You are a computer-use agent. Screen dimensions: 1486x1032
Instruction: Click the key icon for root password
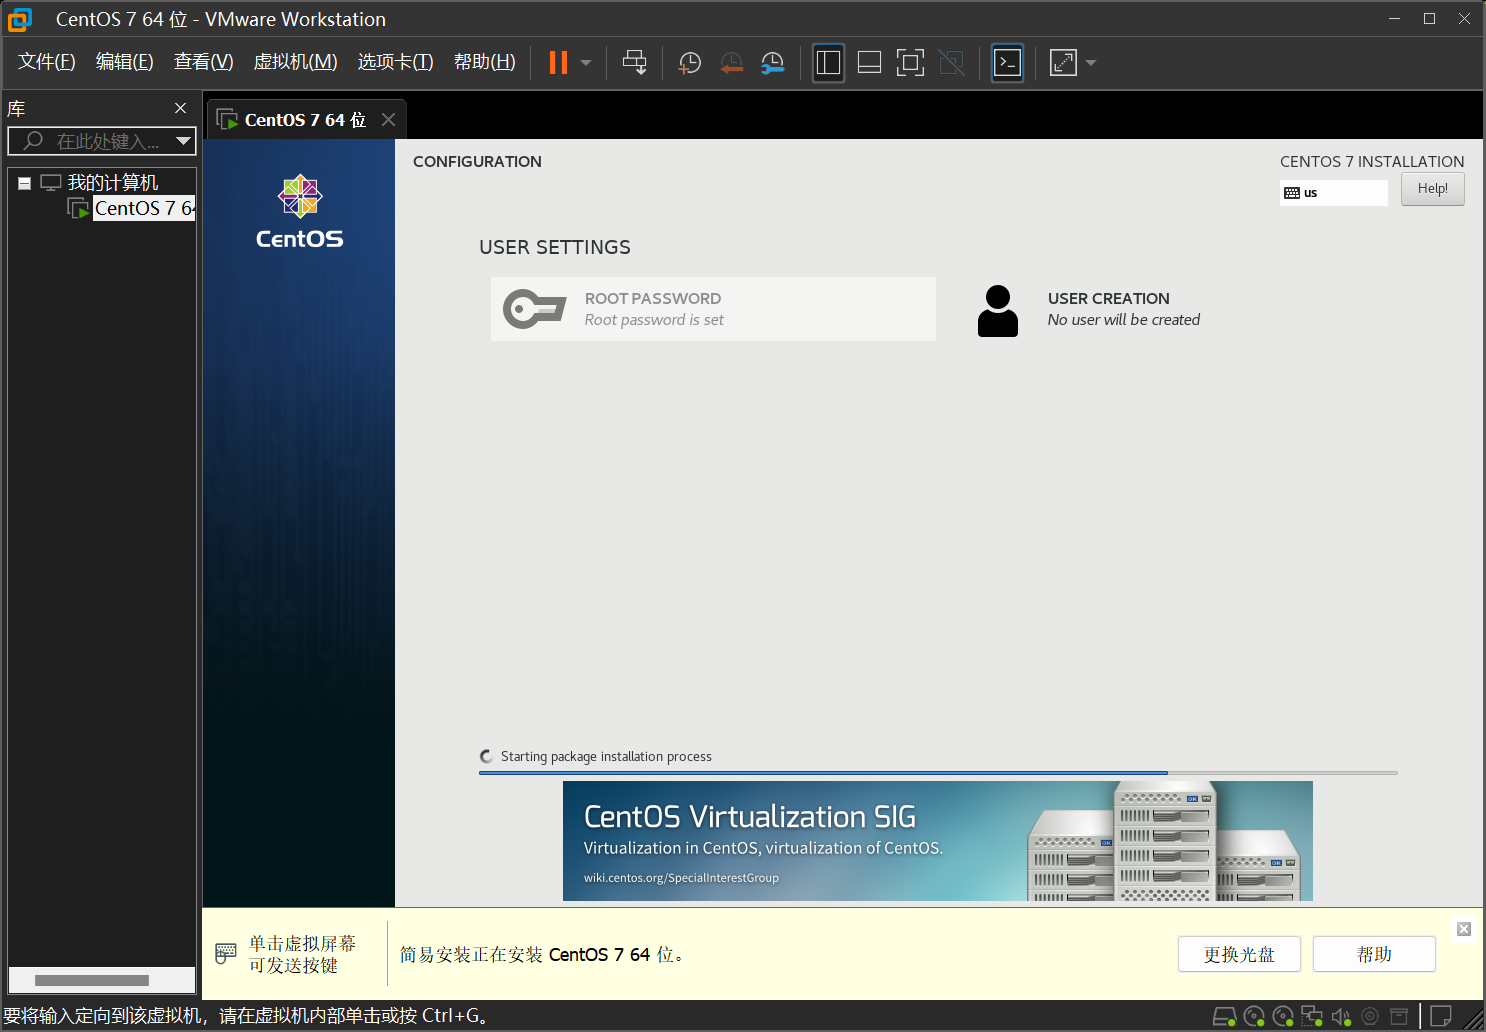coord(534,309)
